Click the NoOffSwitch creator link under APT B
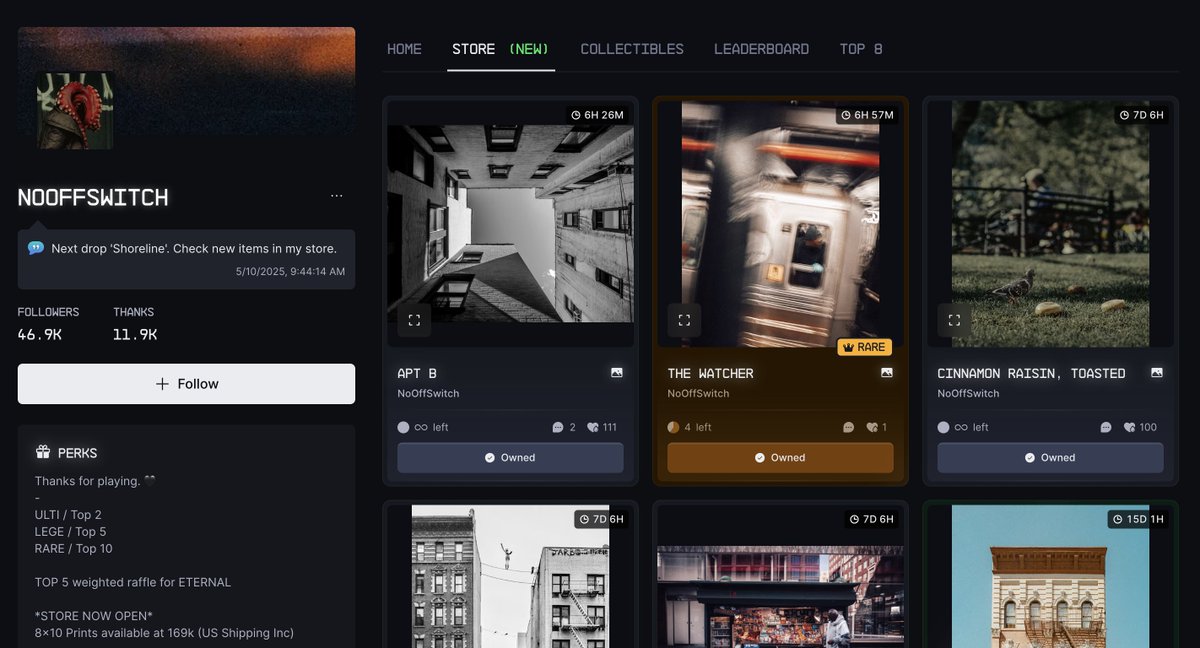 [428, 393]
